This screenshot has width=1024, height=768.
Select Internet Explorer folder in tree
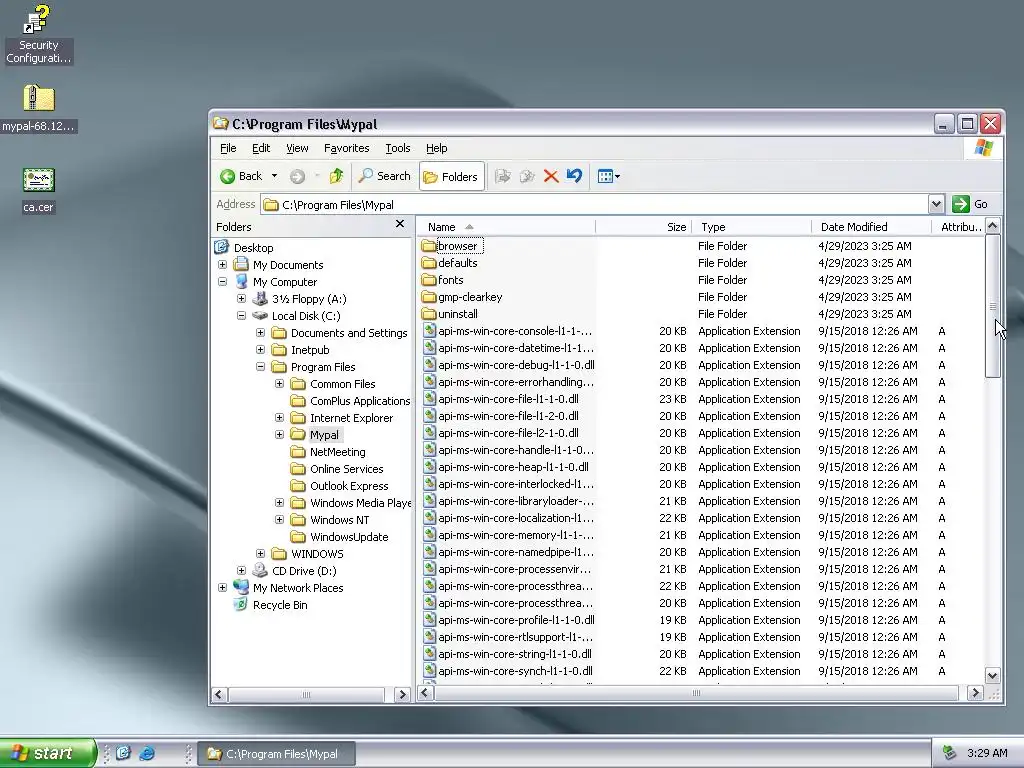point(351,418)
